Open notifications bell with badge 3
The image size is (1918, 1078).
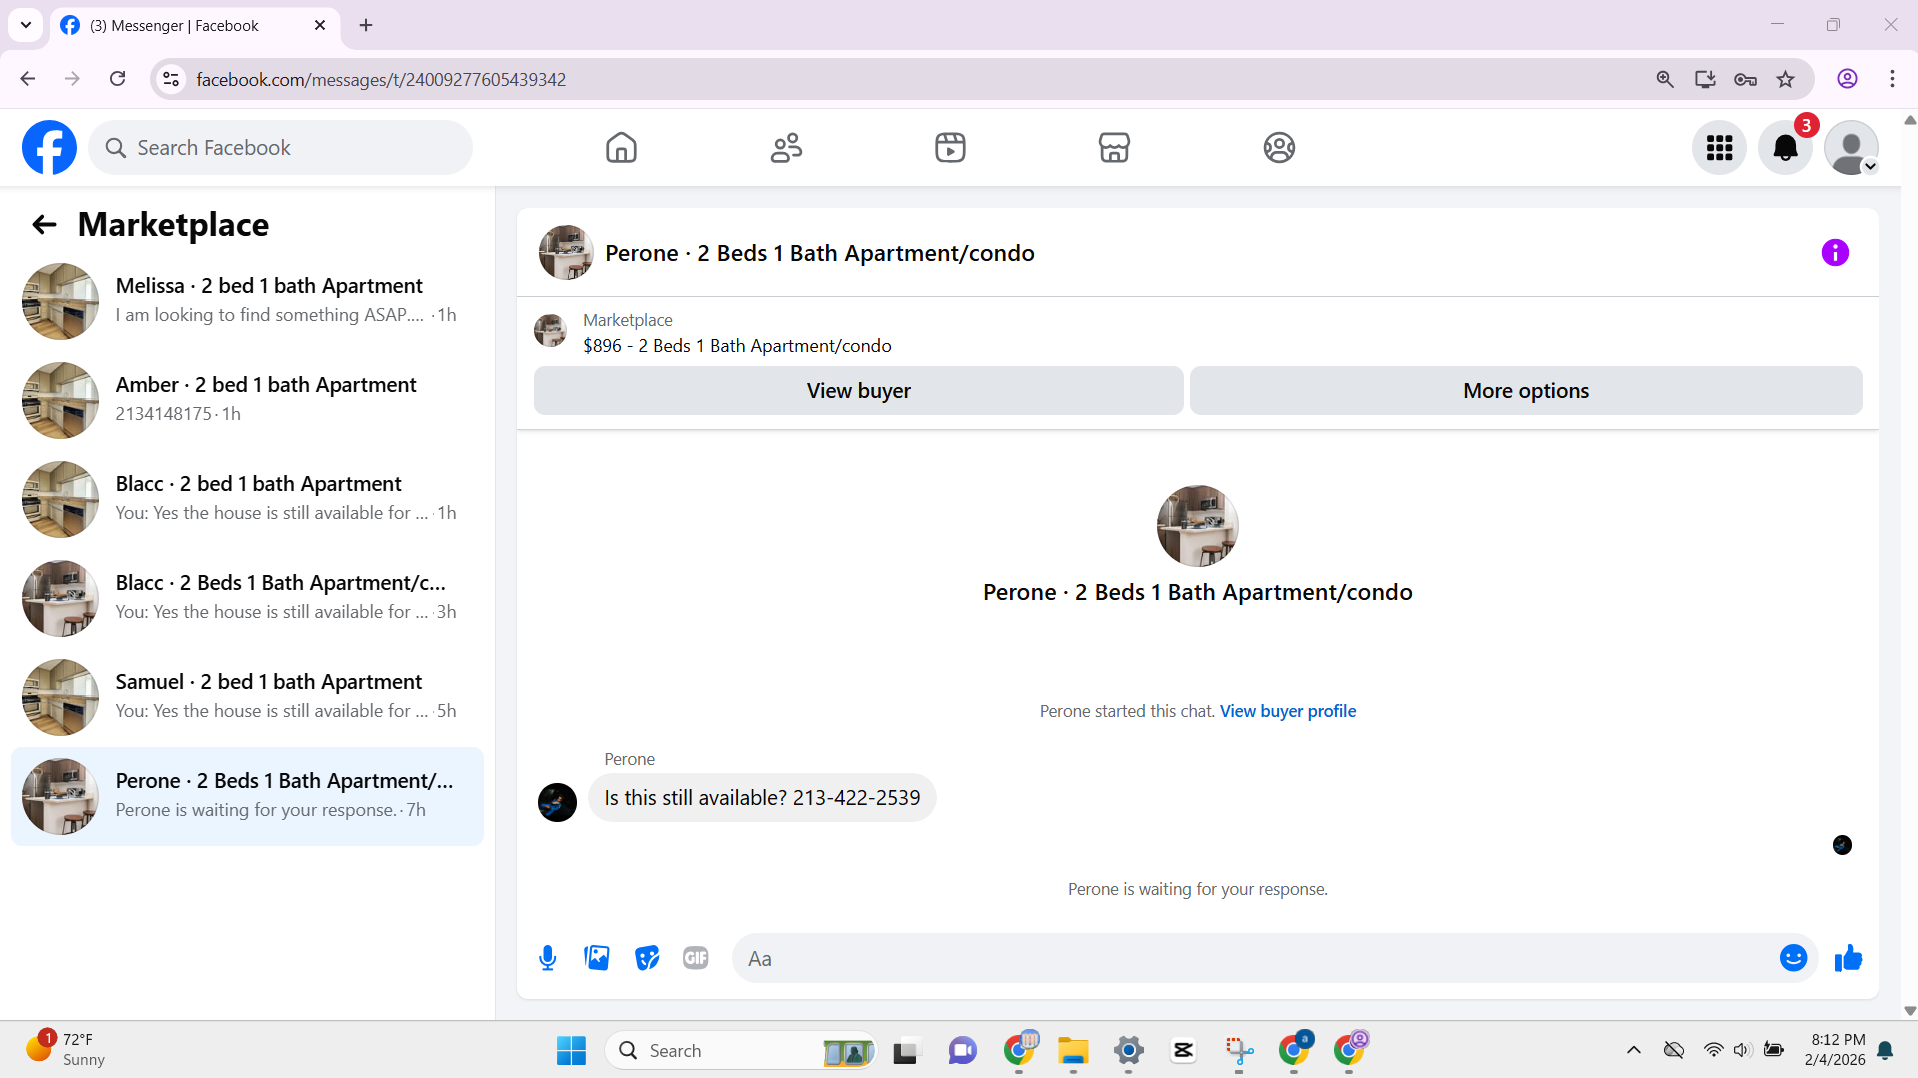(1785, 148)
